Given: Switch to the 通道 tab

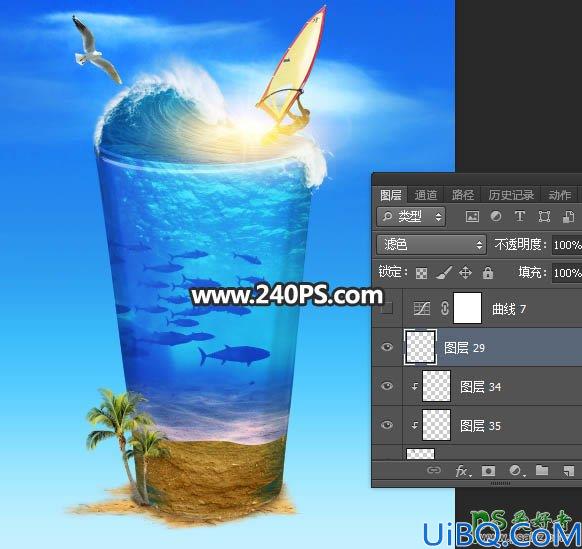Looking at the screenshot, I should (x=425, y=195).
